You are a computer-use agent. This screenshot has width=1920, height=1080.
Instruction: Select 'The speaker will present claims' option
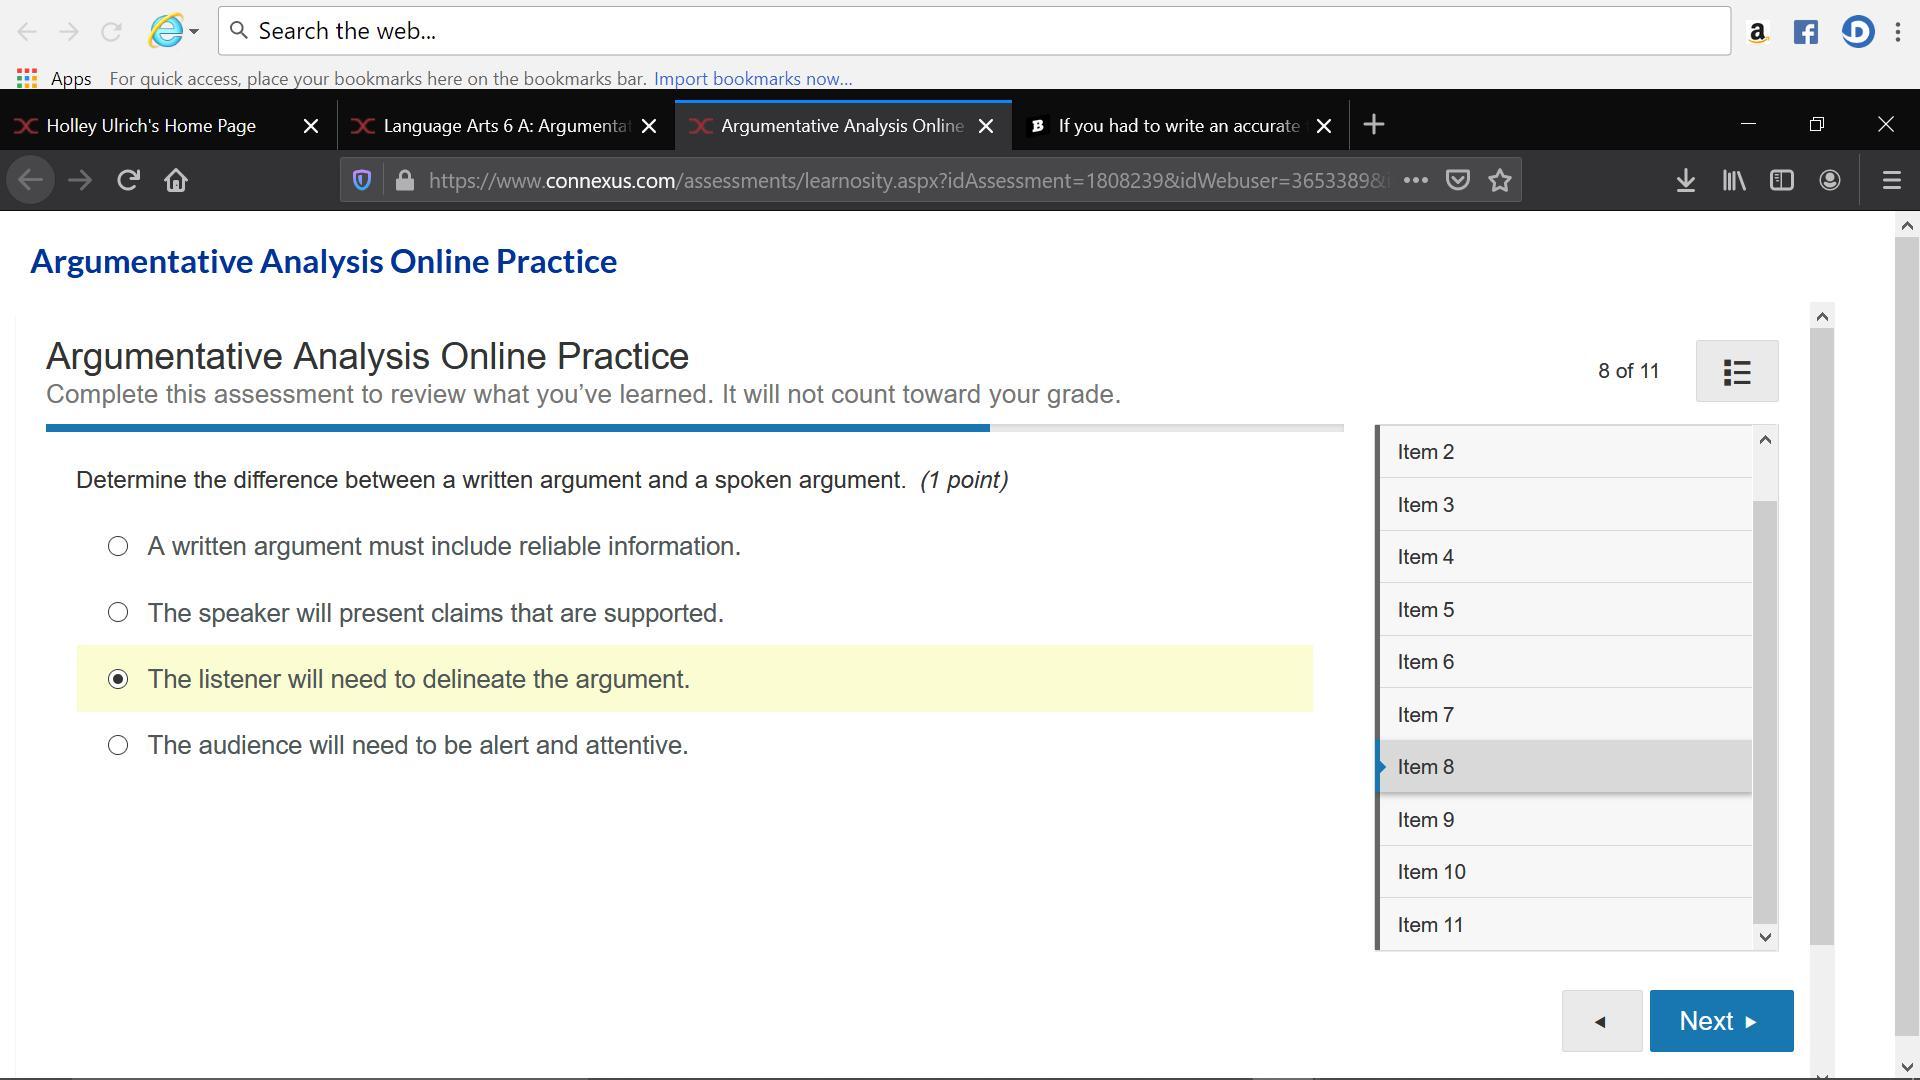[x=118, y=613]
